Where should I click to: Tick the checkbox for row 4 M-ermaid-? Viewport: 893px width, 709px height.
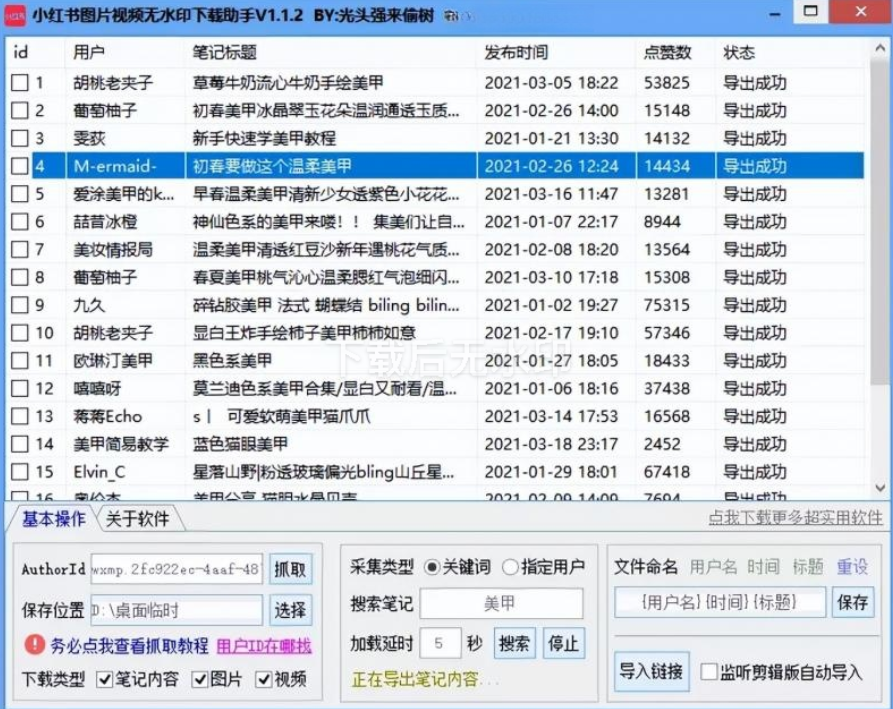pos(20,166)
